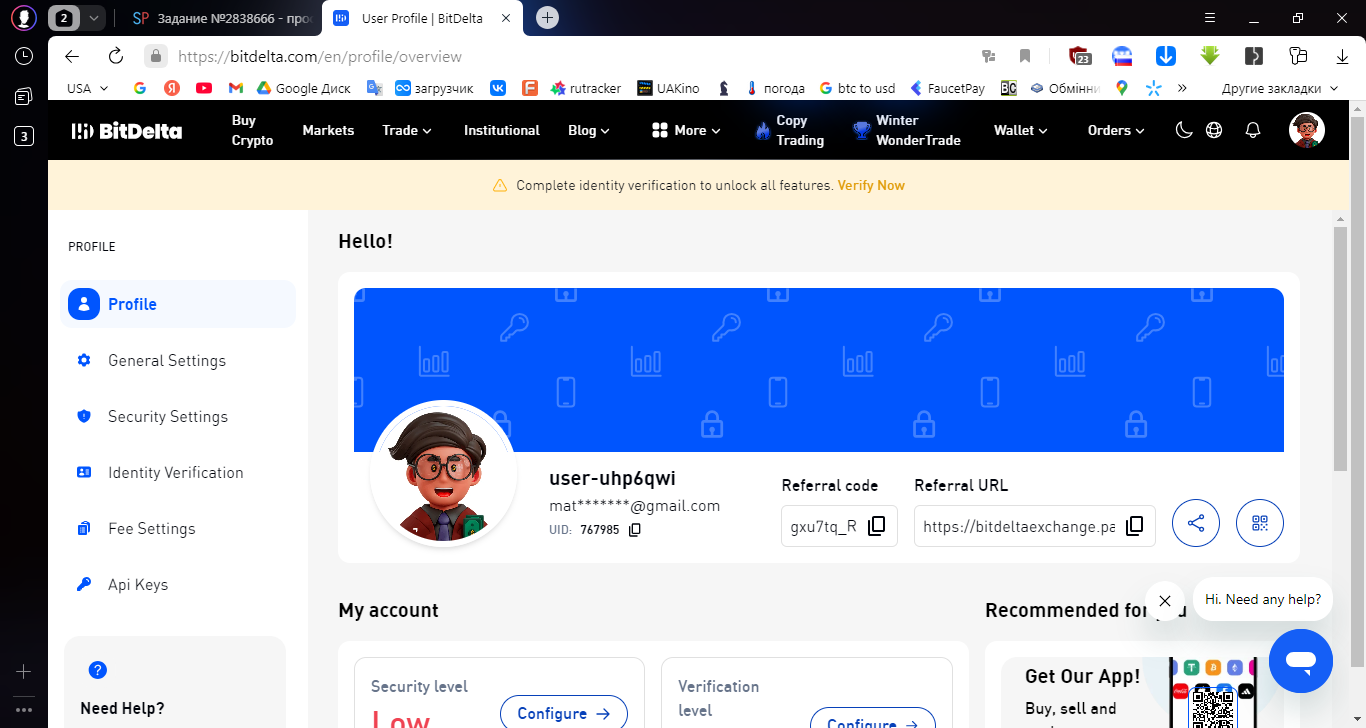1366x728 pixels.
Task: Open Winter WonderTrade
Action: point(906,130)
